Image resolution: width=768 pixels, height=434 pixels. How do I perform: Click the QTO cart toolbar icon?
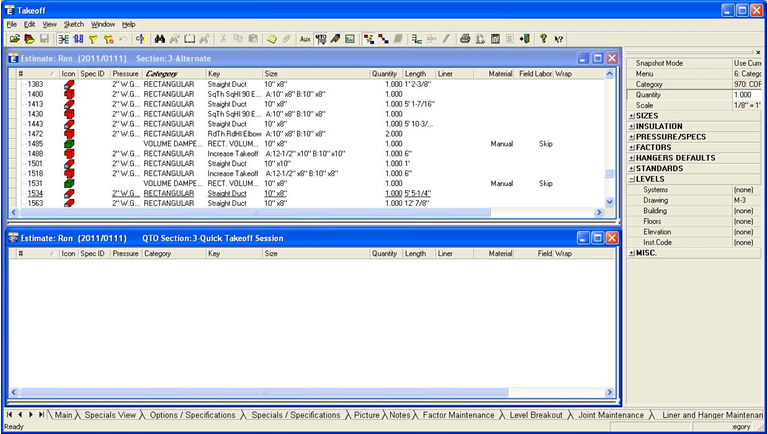320,39
